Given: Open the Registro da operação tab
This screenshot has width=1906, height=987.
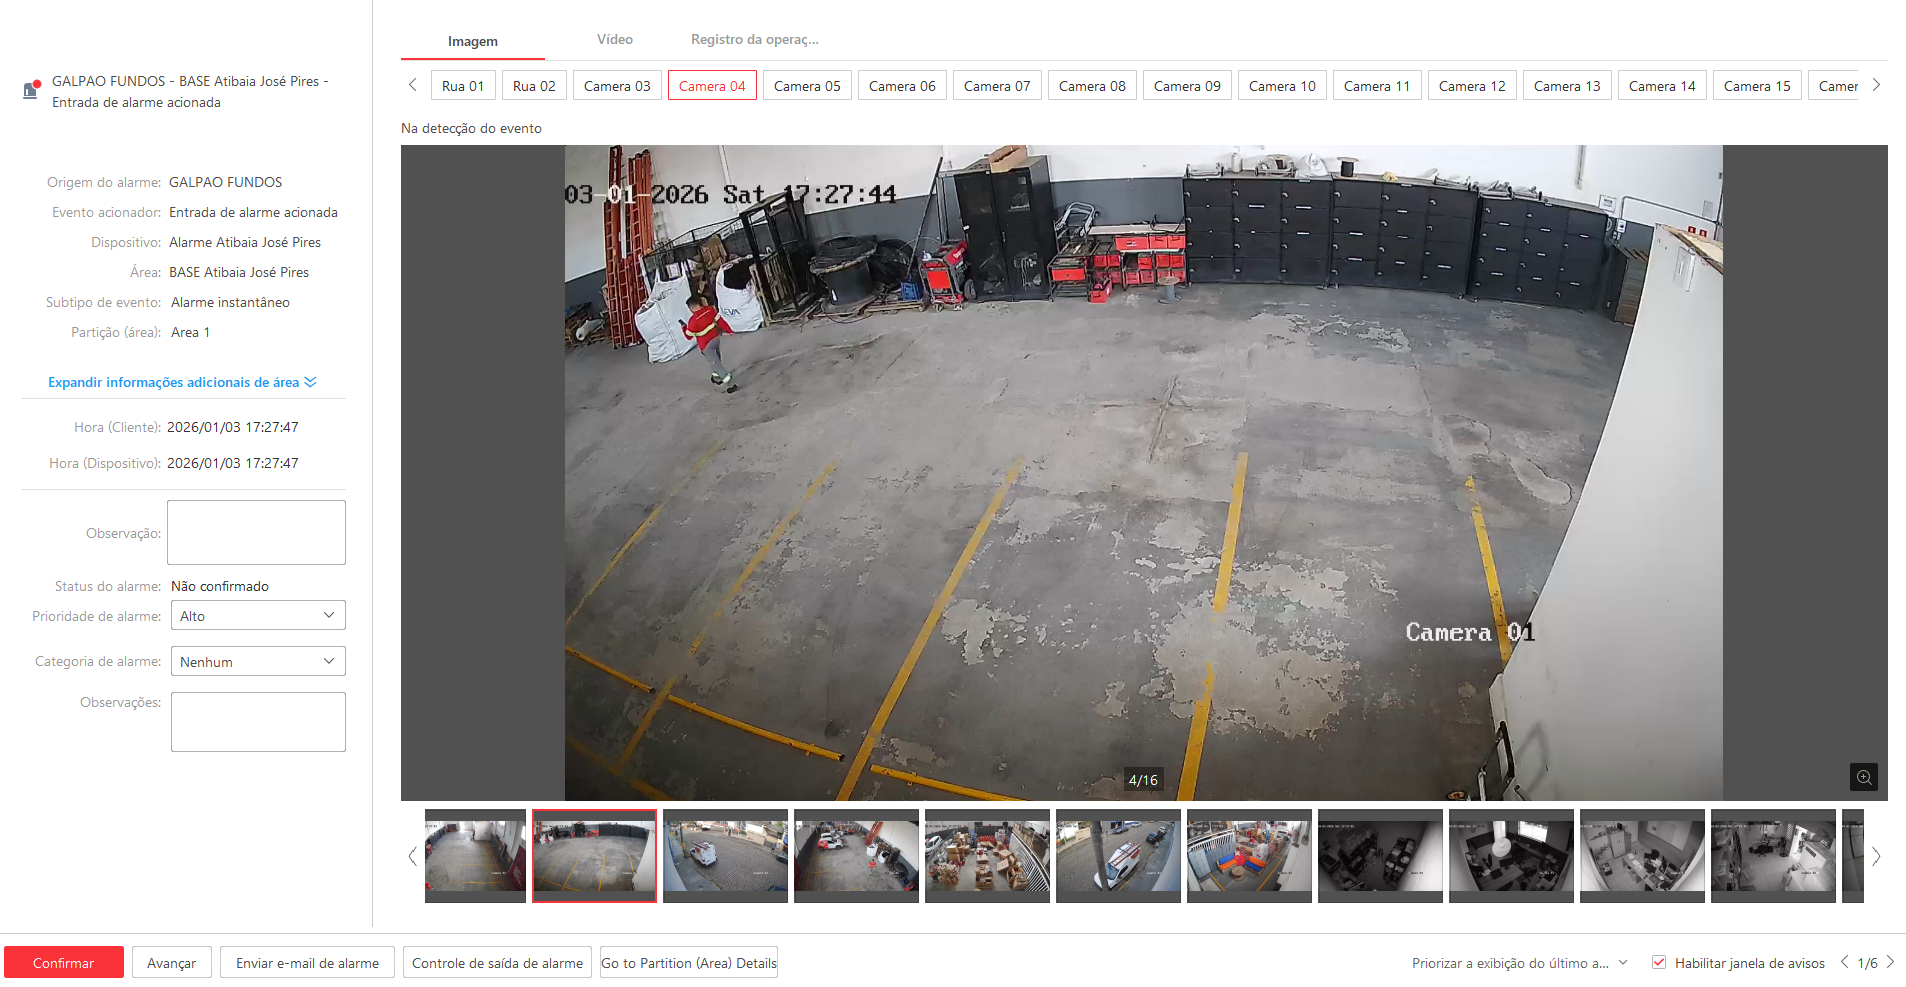Looking at the screenshot, I should (x=754, y=40).
